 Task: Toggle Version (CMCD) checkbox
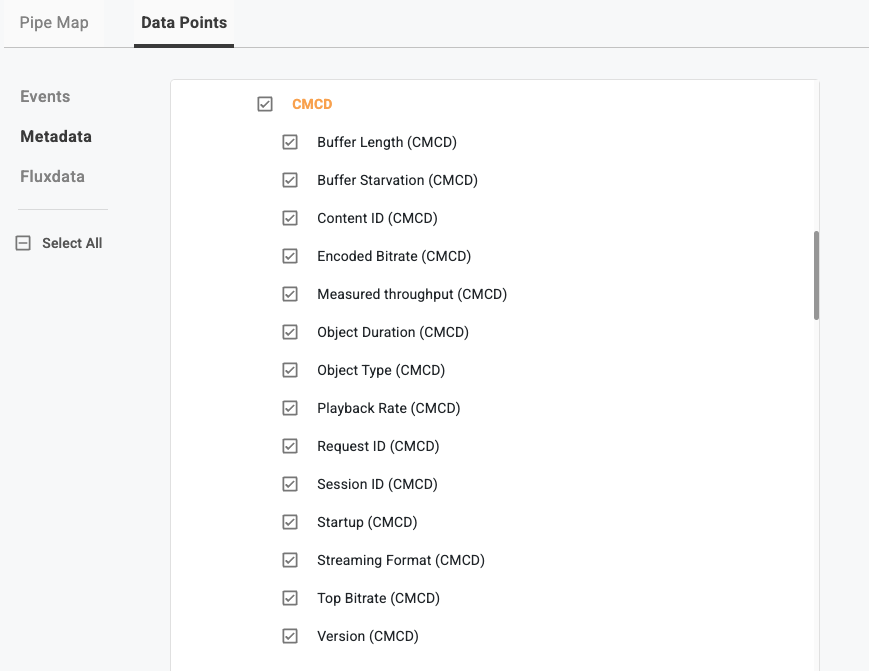tap(290, 636)
